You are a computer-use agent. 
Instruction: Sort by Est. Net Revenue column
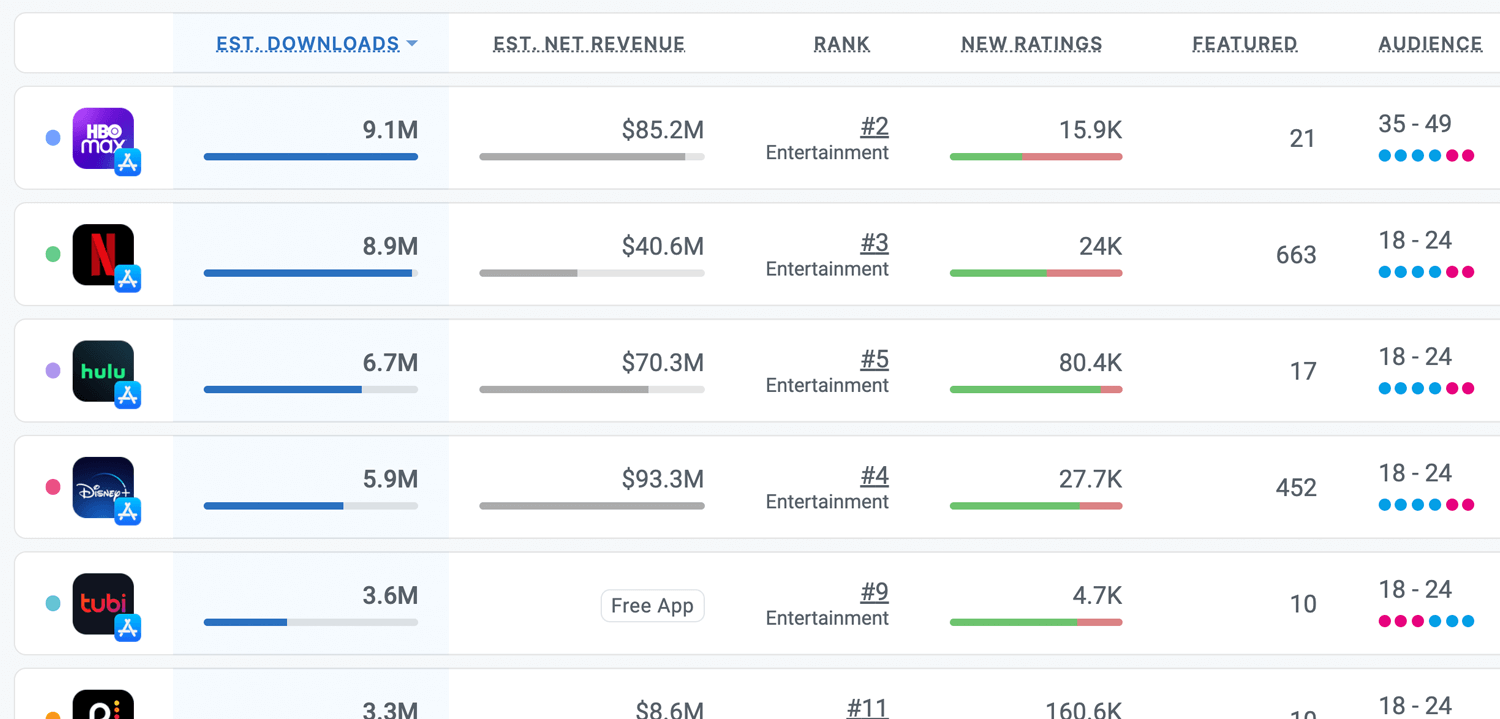click(x=589, y=44)
